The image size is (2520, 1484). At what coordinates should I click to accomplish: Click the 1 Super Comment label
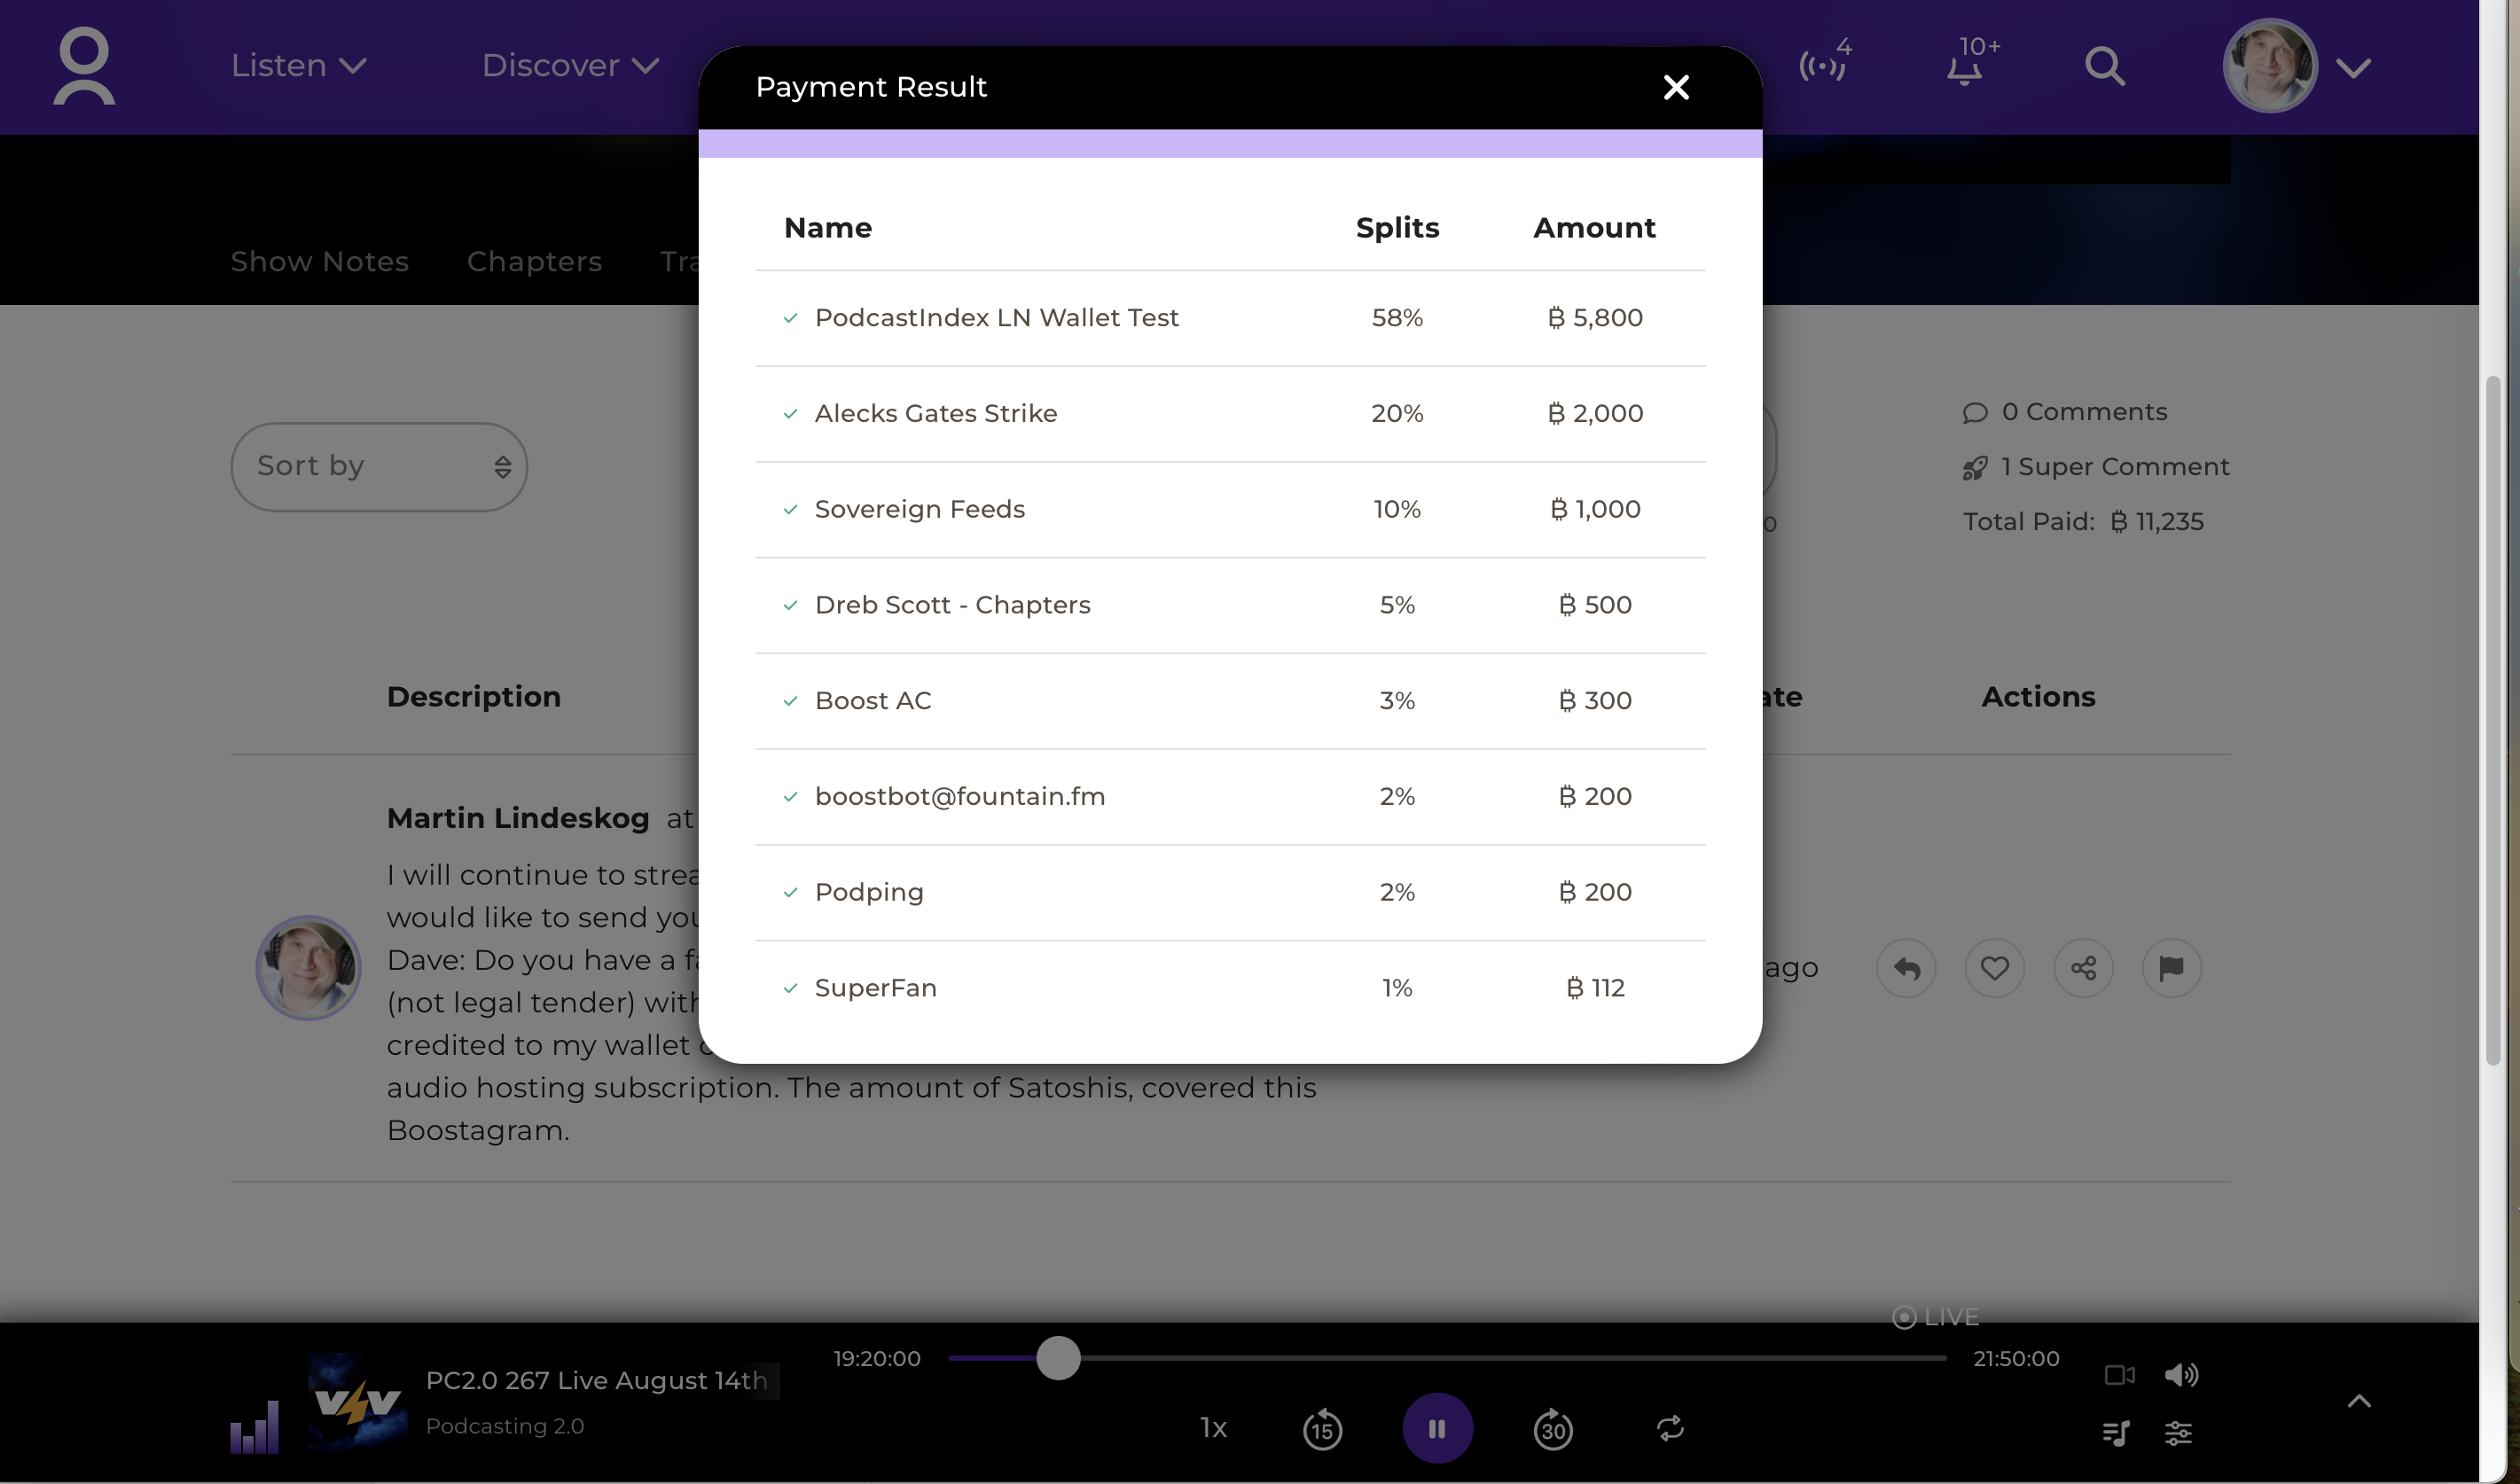(x=2115, y=468)
